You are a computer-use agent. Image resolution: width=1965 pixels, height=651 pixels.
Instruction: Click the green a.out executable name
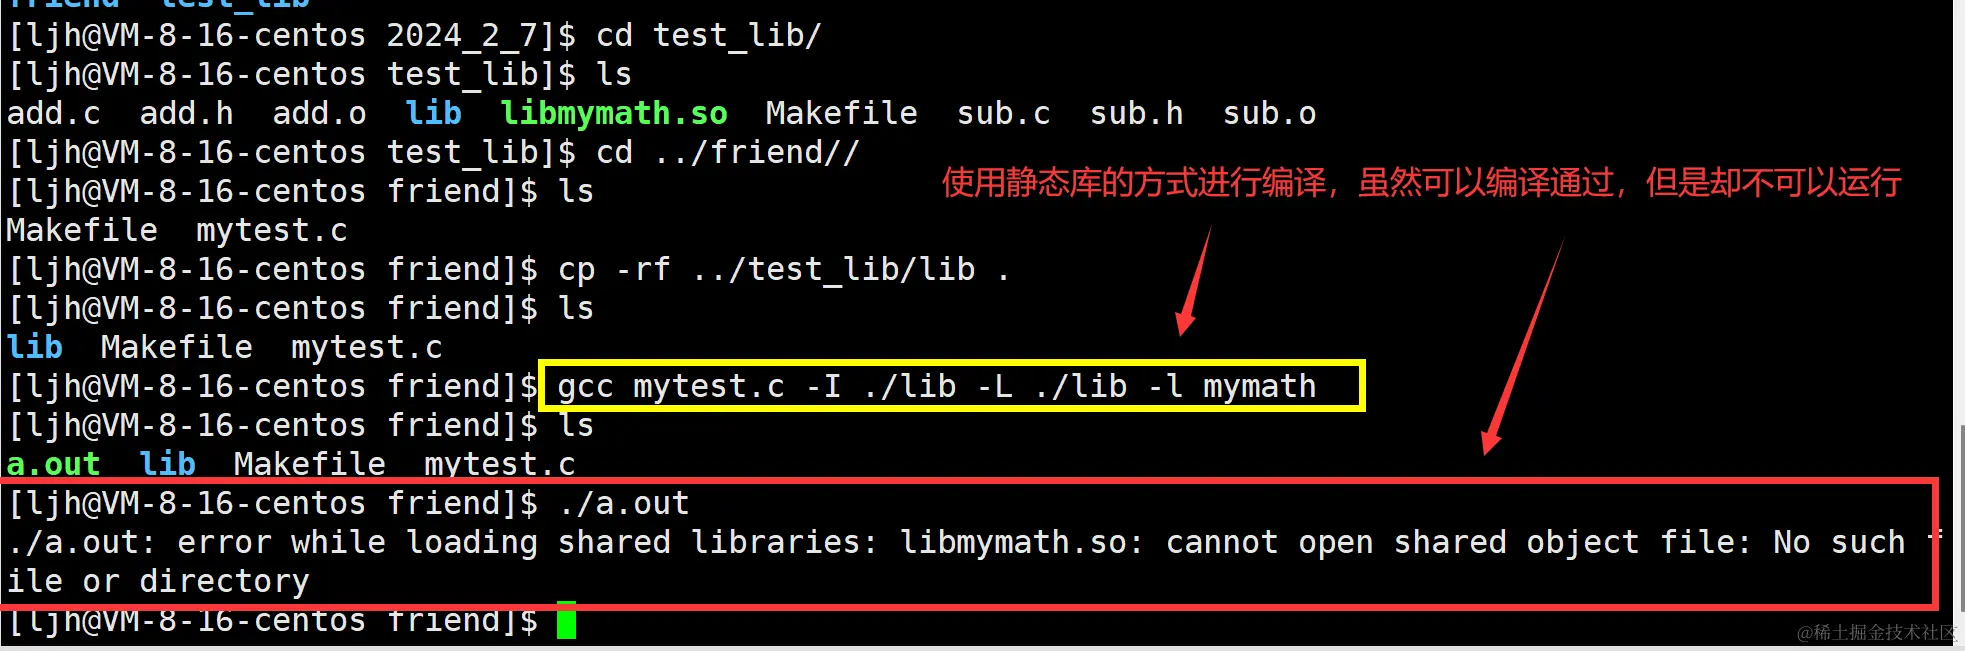(x=53, y=464)
